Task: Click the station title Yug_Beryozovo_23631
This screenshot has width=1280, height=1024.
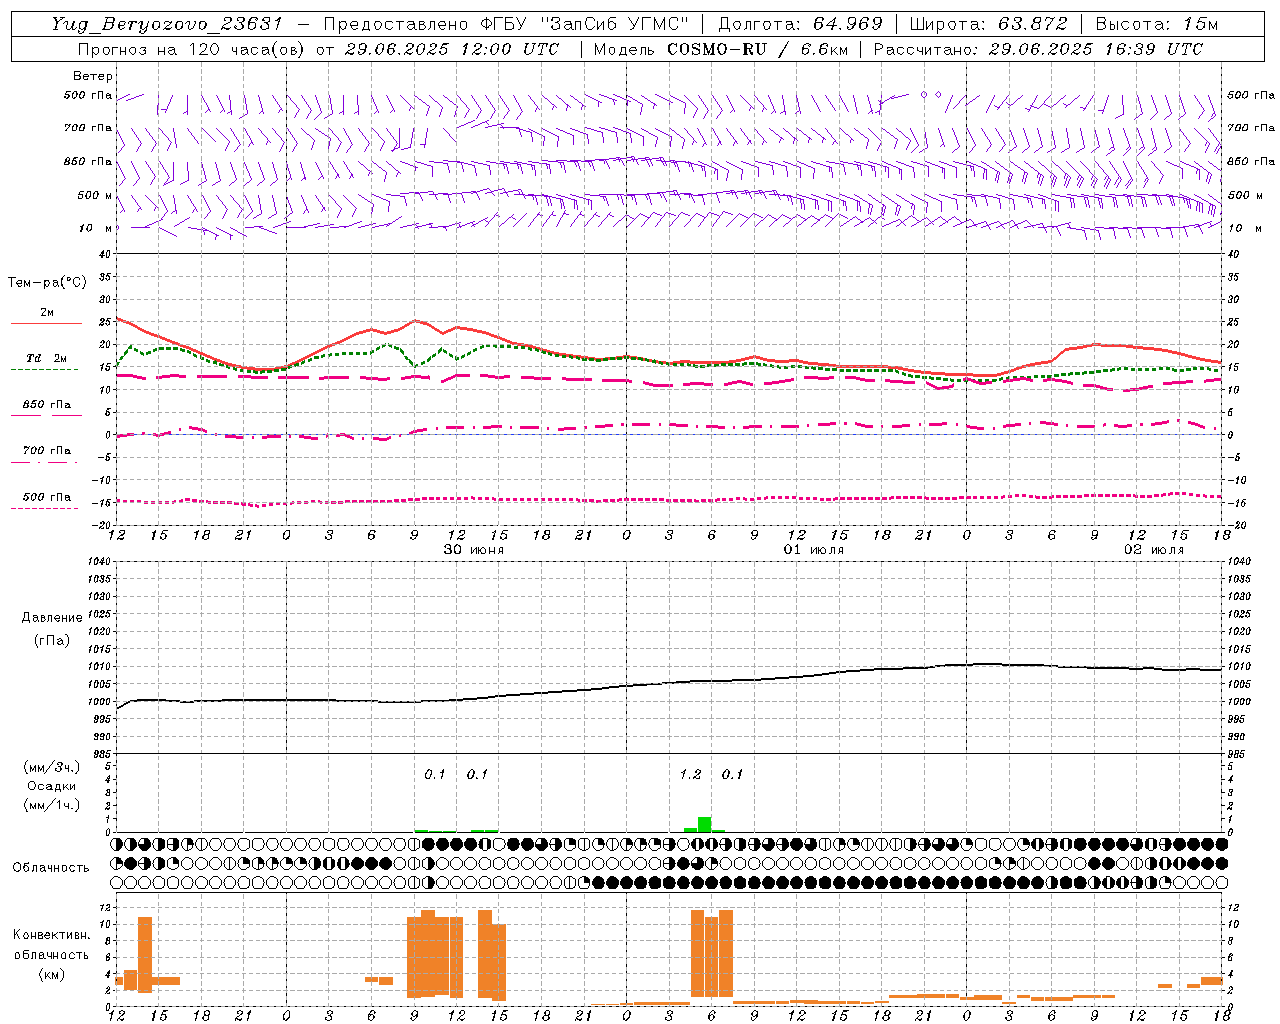Action: (x=167, y=24)
